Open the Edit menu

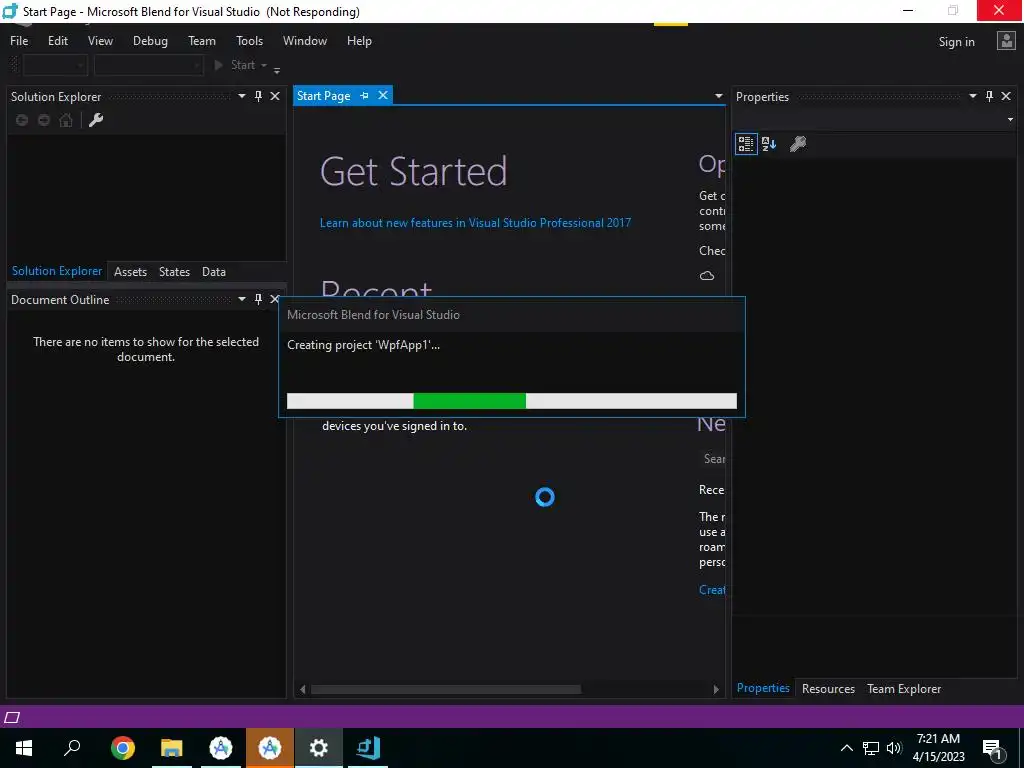[x=57, y=40]
